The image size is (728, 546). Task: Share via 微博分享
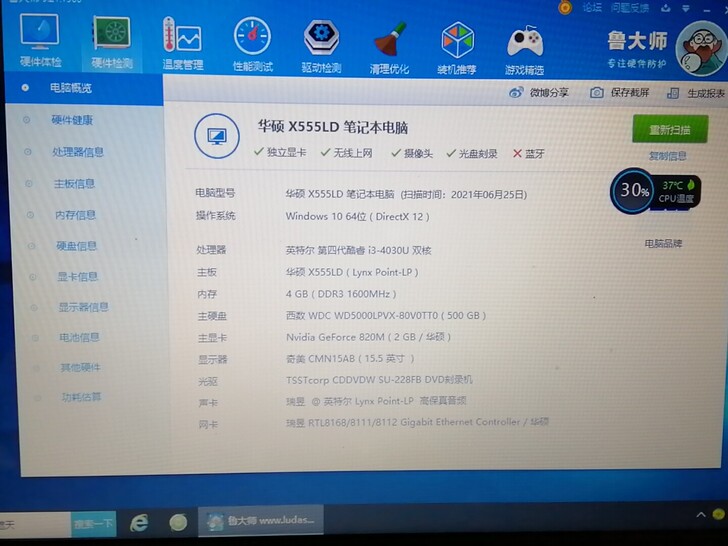coord(539,92)
